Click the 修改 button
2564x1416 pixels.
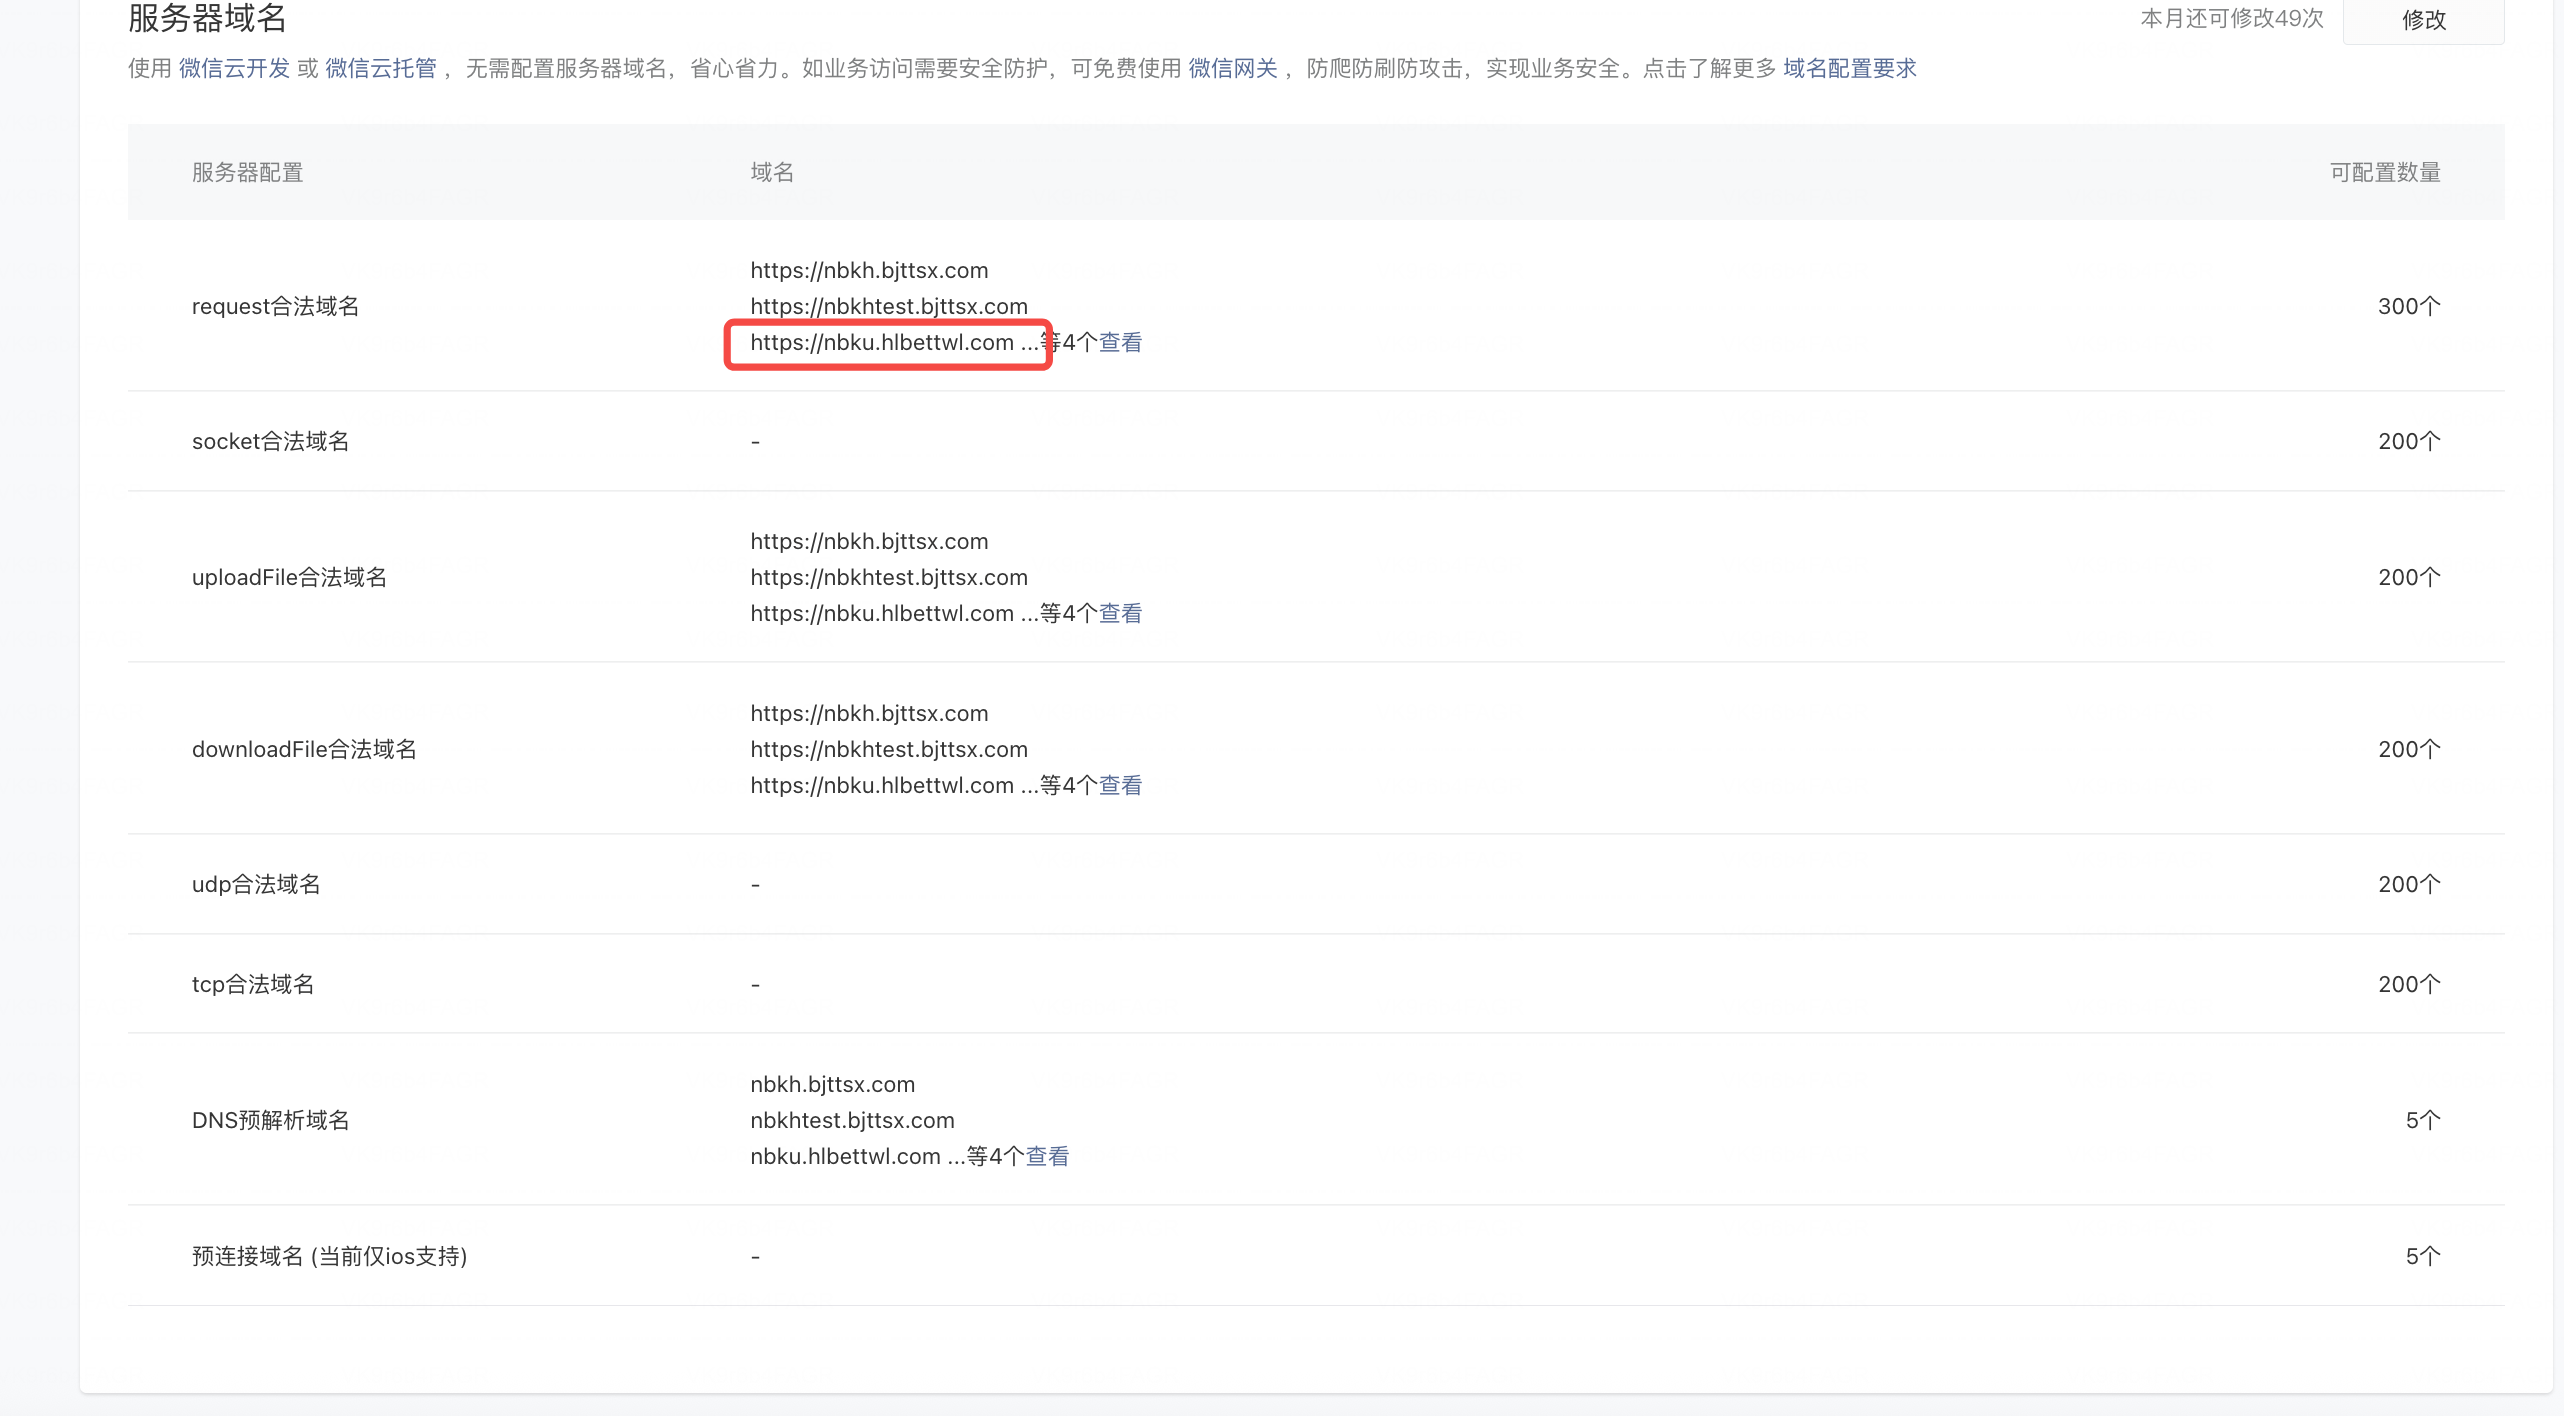[2423, 20]
